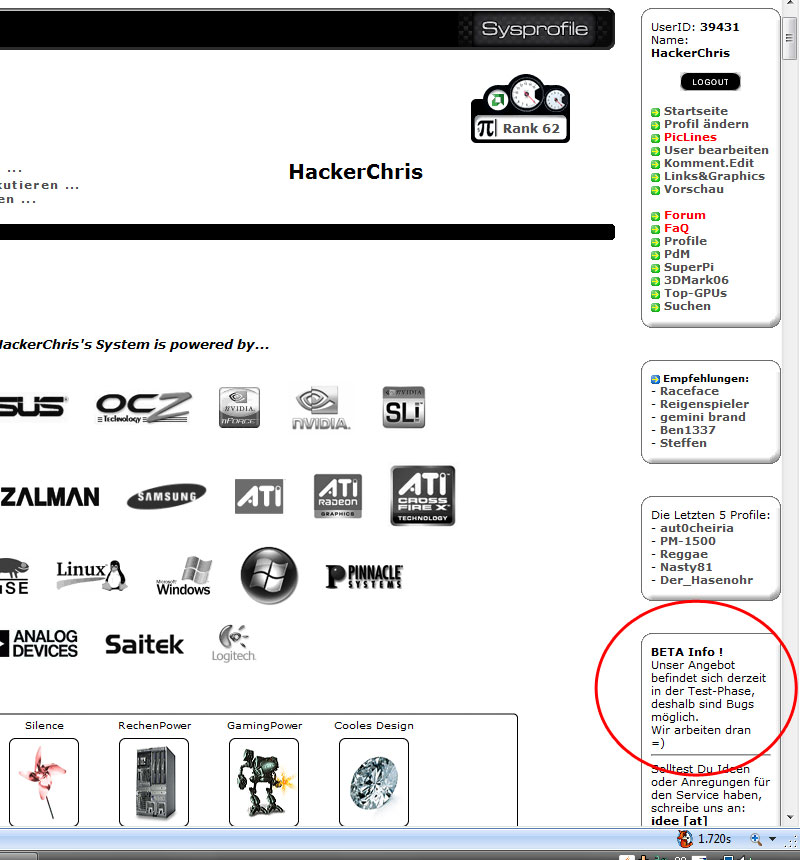Click the Microsoft Windows flag logo
800x860 pixels.
(184, 576)
